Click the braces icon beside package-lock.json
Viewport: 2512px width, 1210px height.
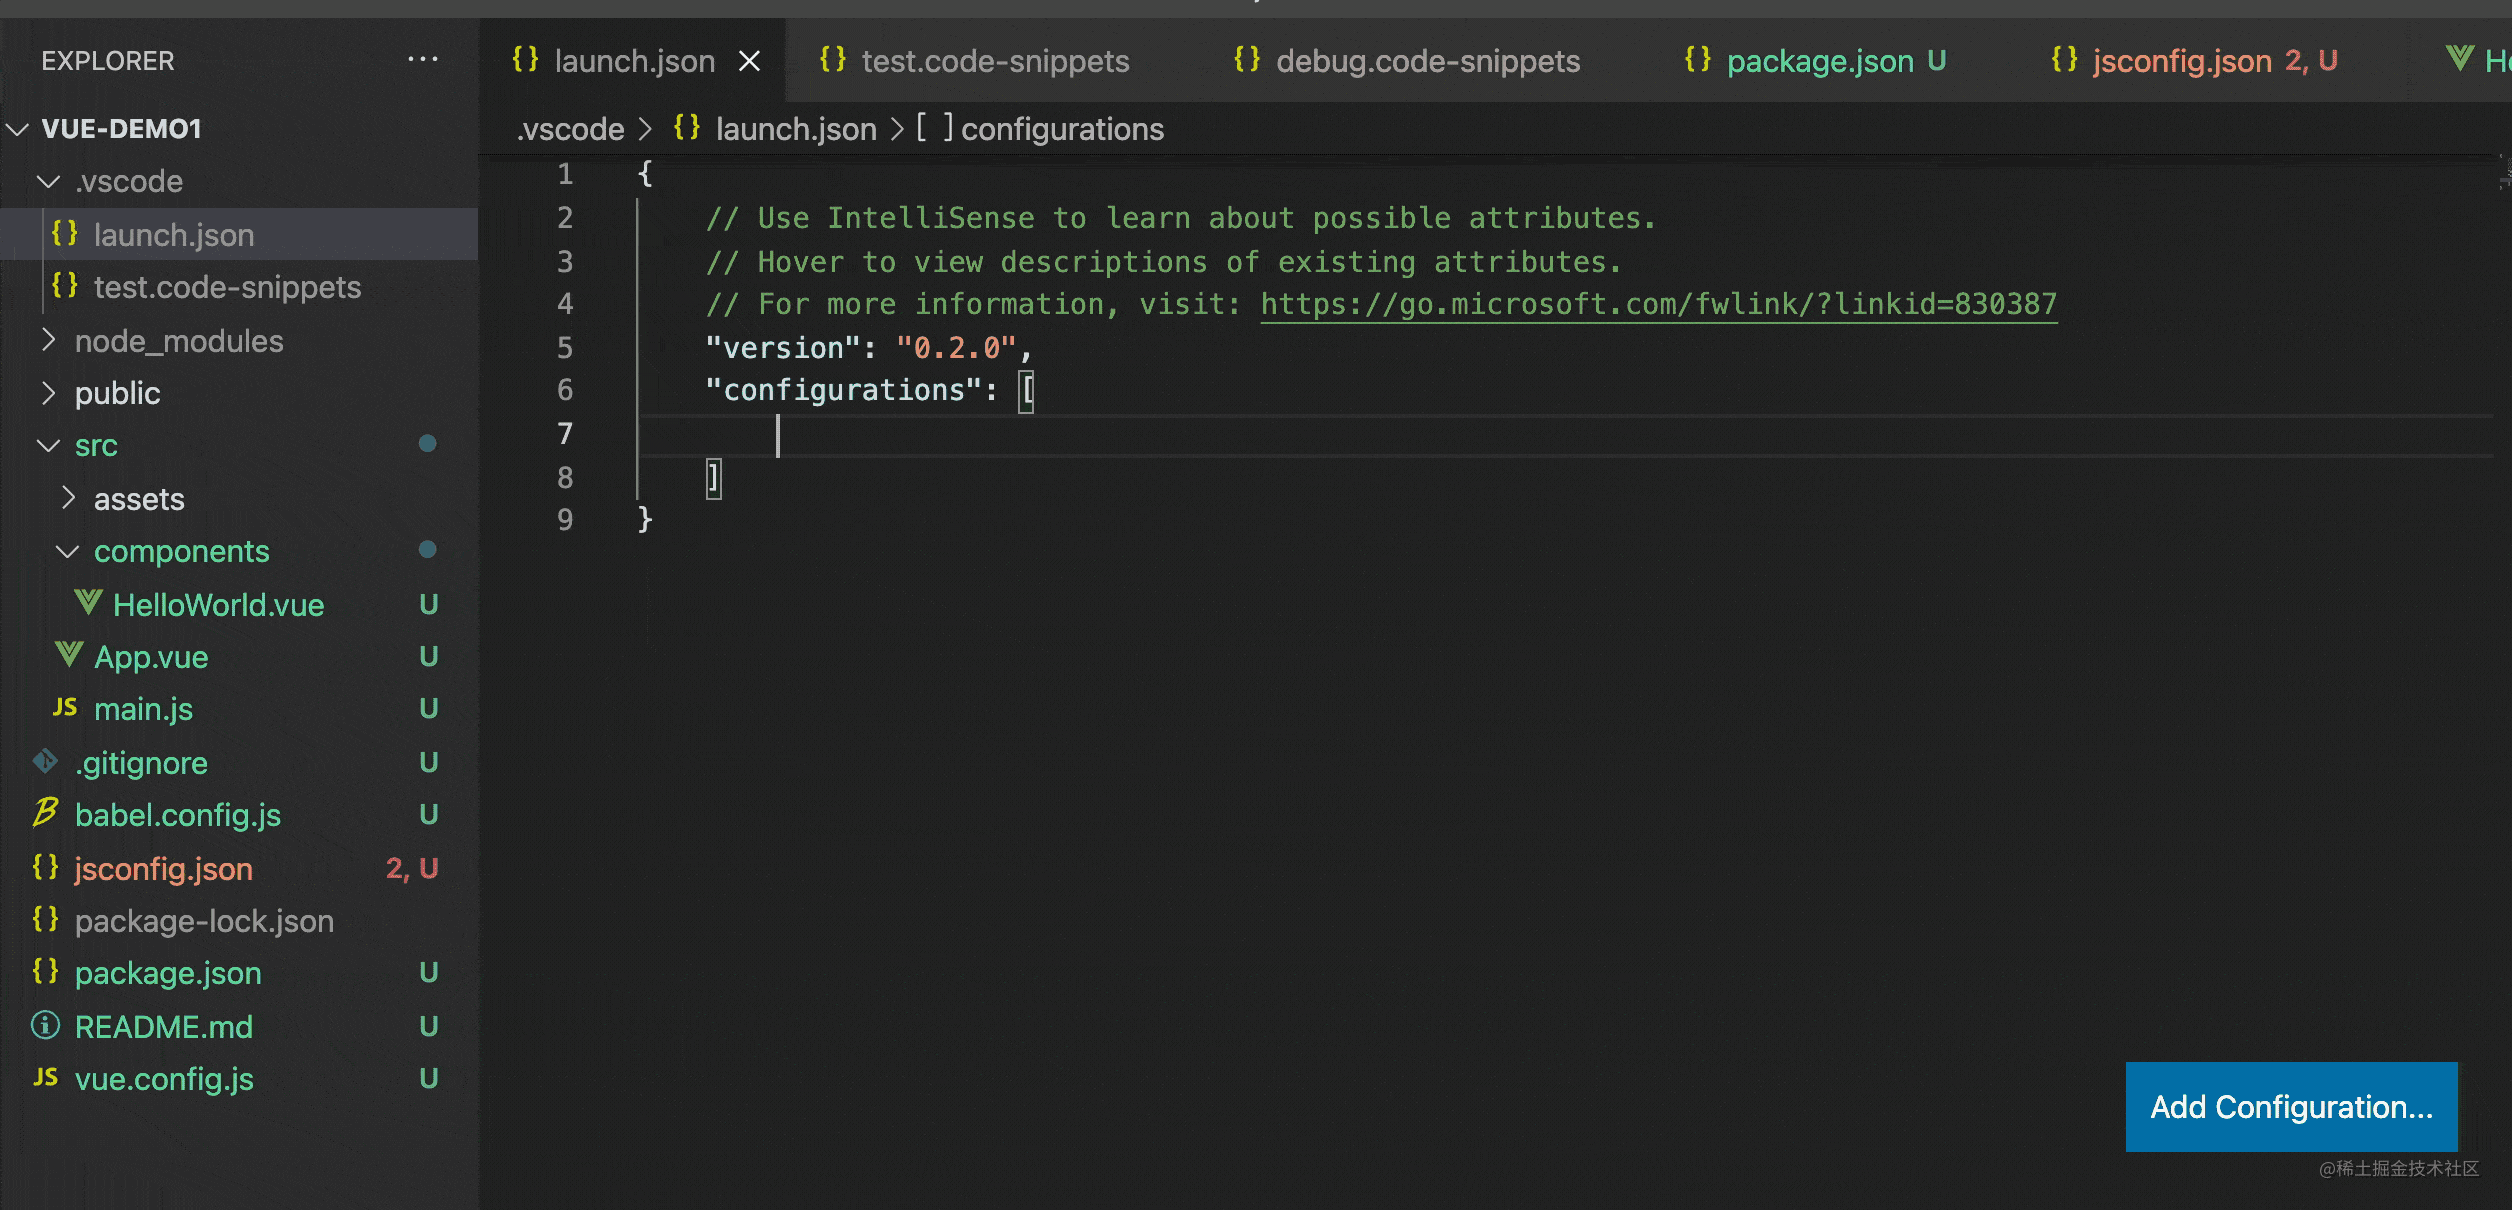pyautogui.click(x=45, y=920)
